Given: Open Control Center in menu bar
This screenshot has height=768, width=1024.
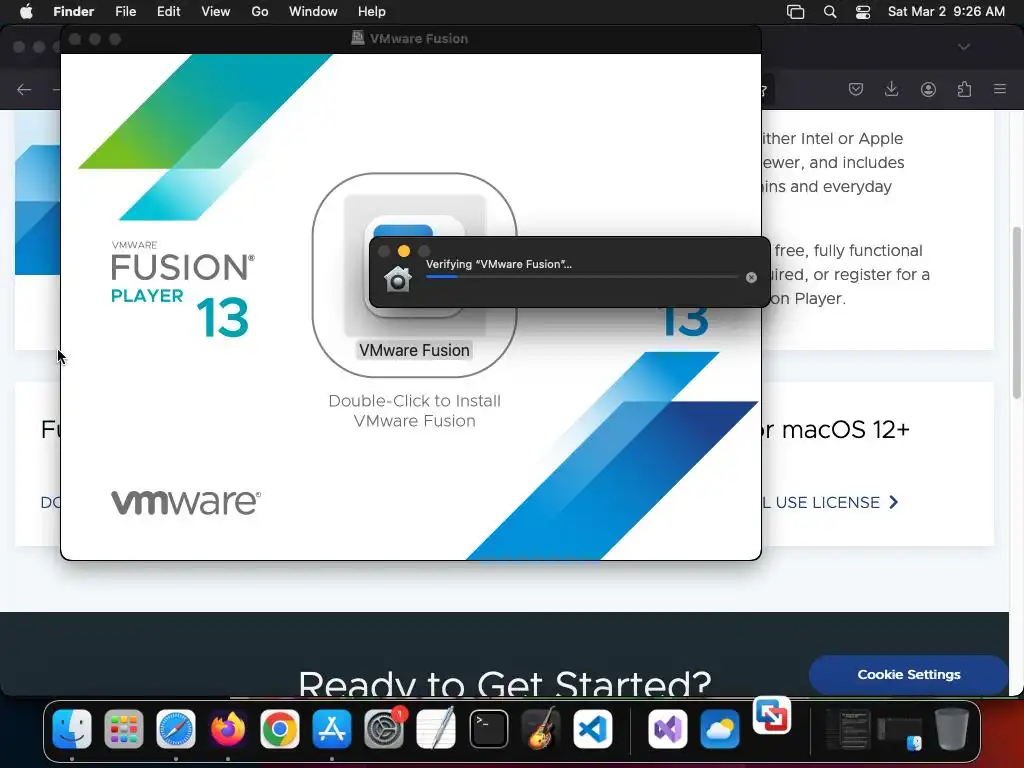Looking at the screenshot, I should tap(863, 12).
